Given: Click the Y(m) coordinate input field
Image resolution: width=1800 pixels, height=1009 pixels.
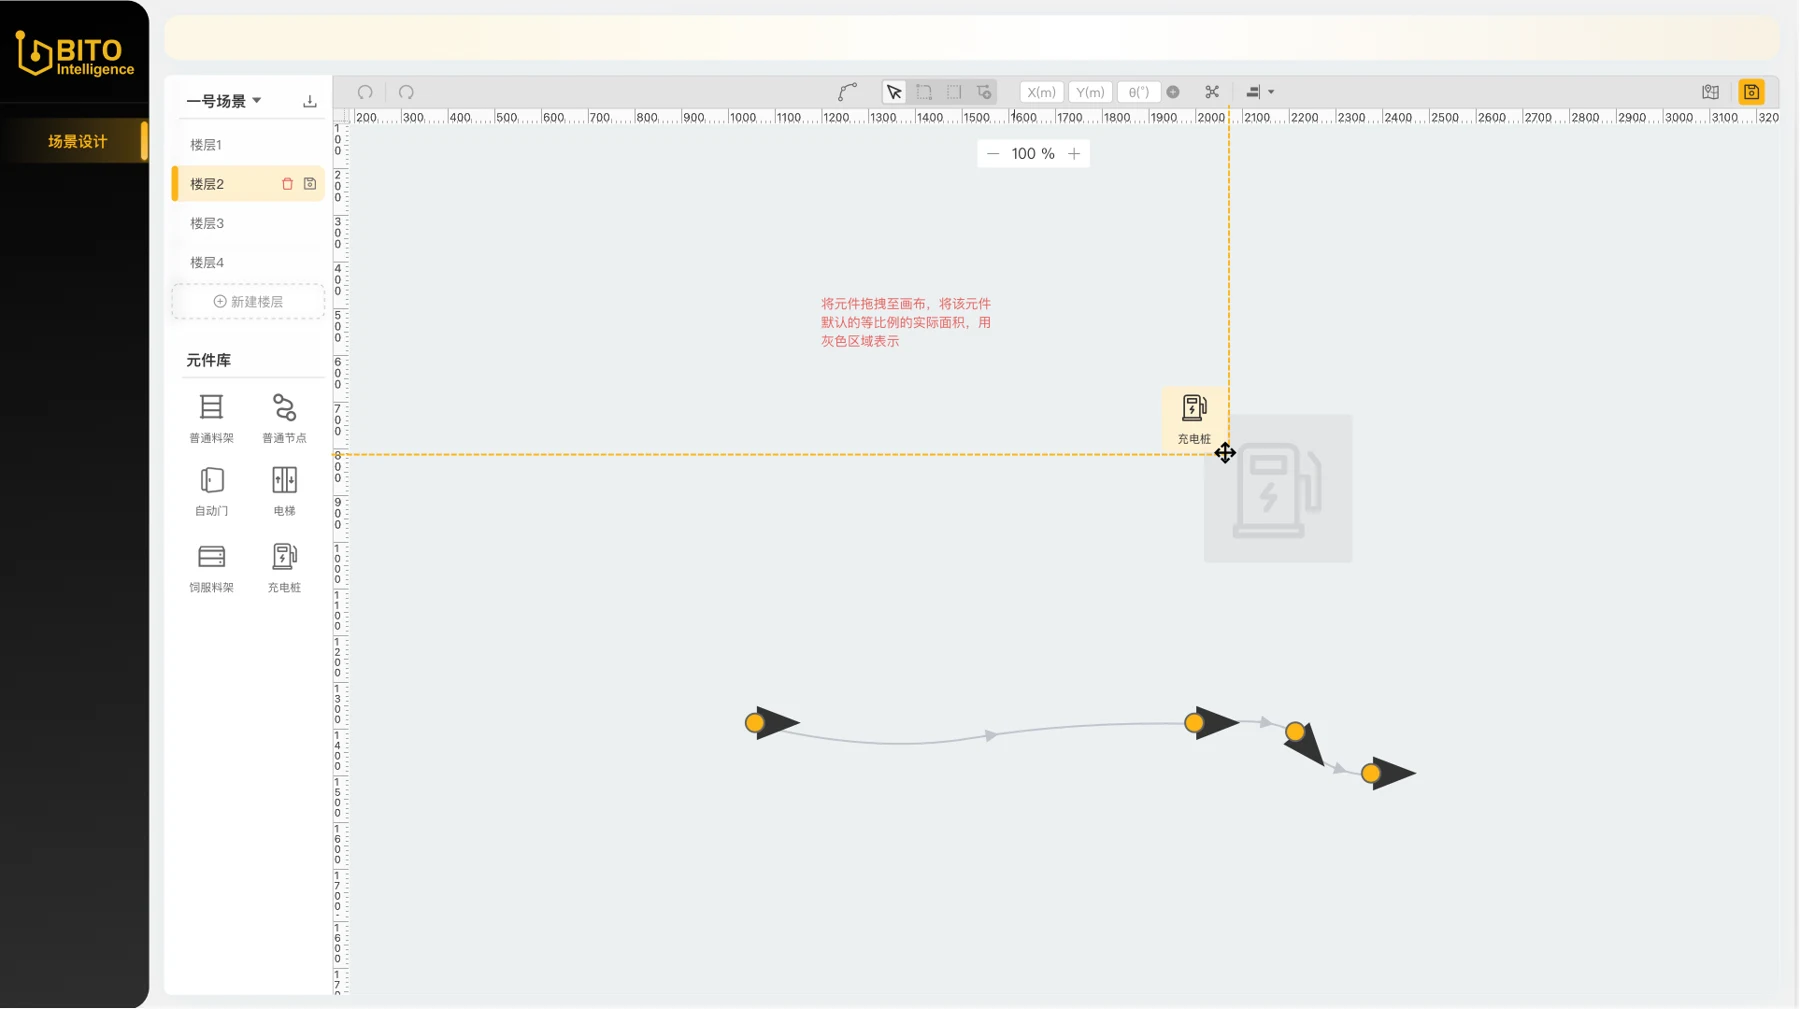Looking at the screenshot, I should coord(1090,92).
